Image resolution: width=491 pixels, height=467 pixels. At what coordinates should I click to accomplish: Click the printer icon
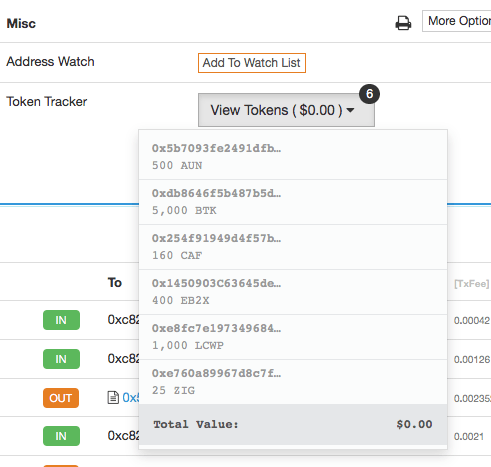403,23
